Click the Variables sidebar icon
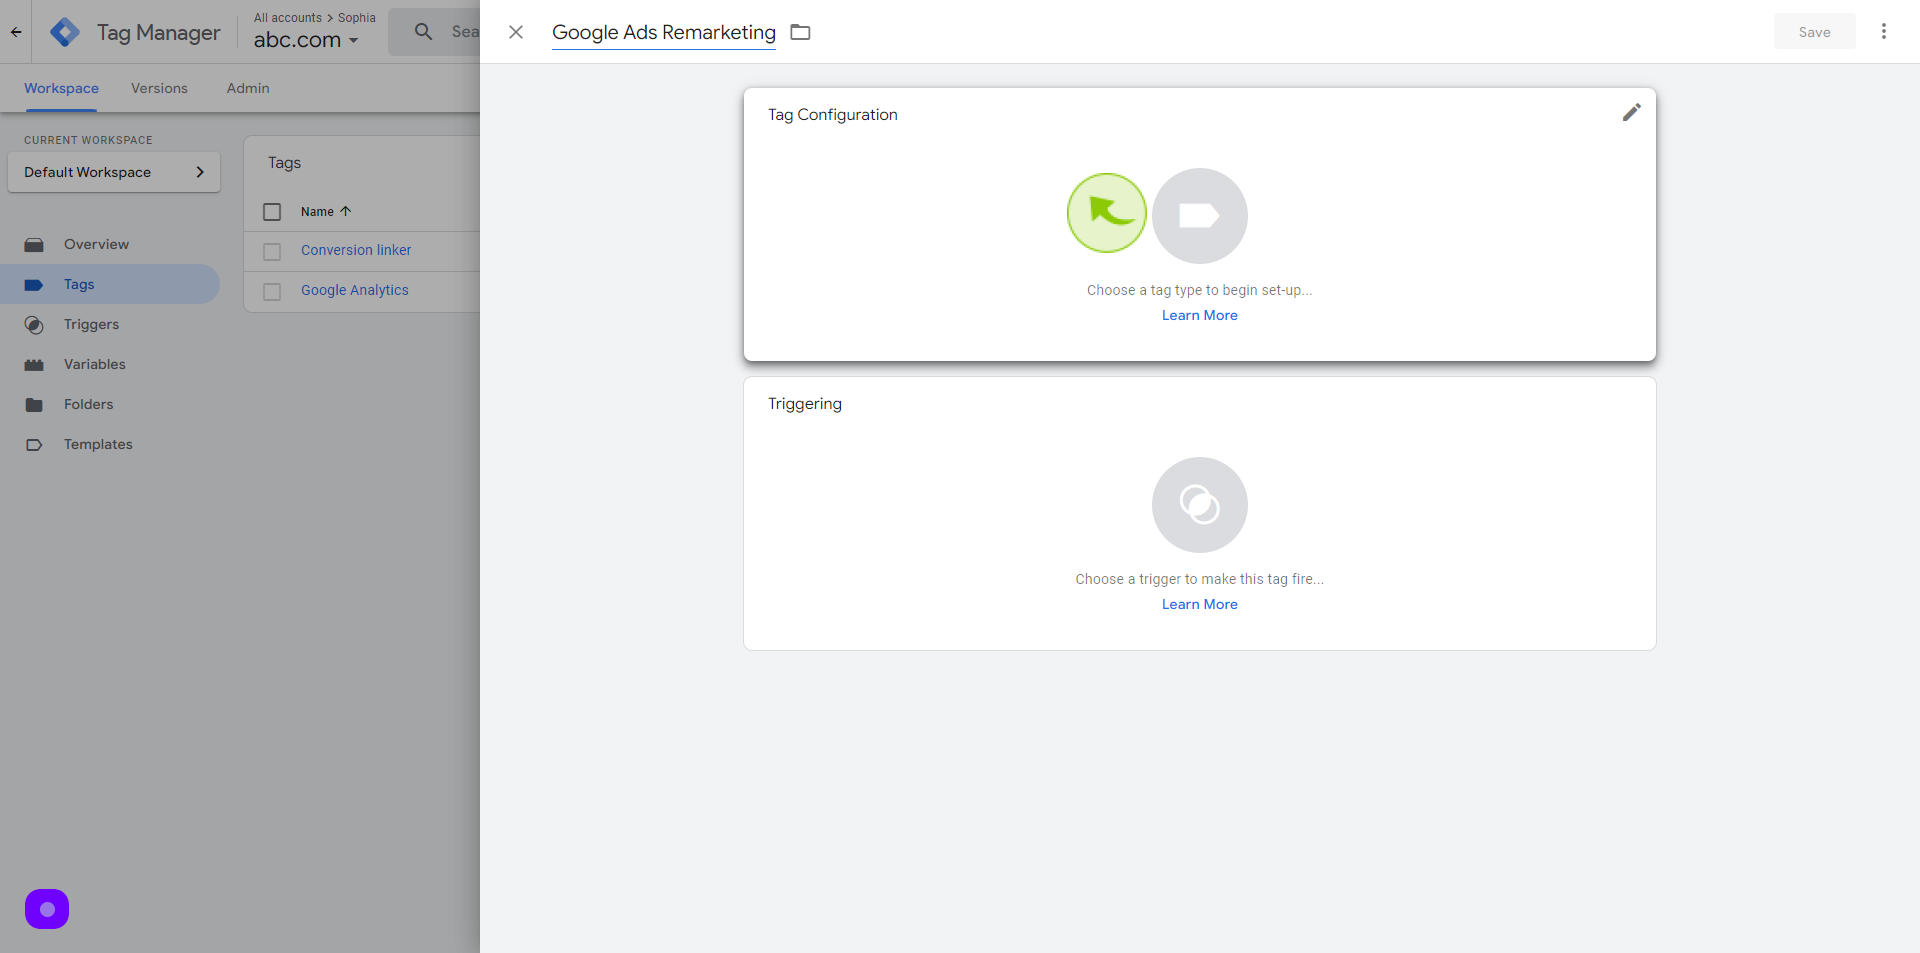The height and width of the screenshot is (953, 1920). [34, 365]
